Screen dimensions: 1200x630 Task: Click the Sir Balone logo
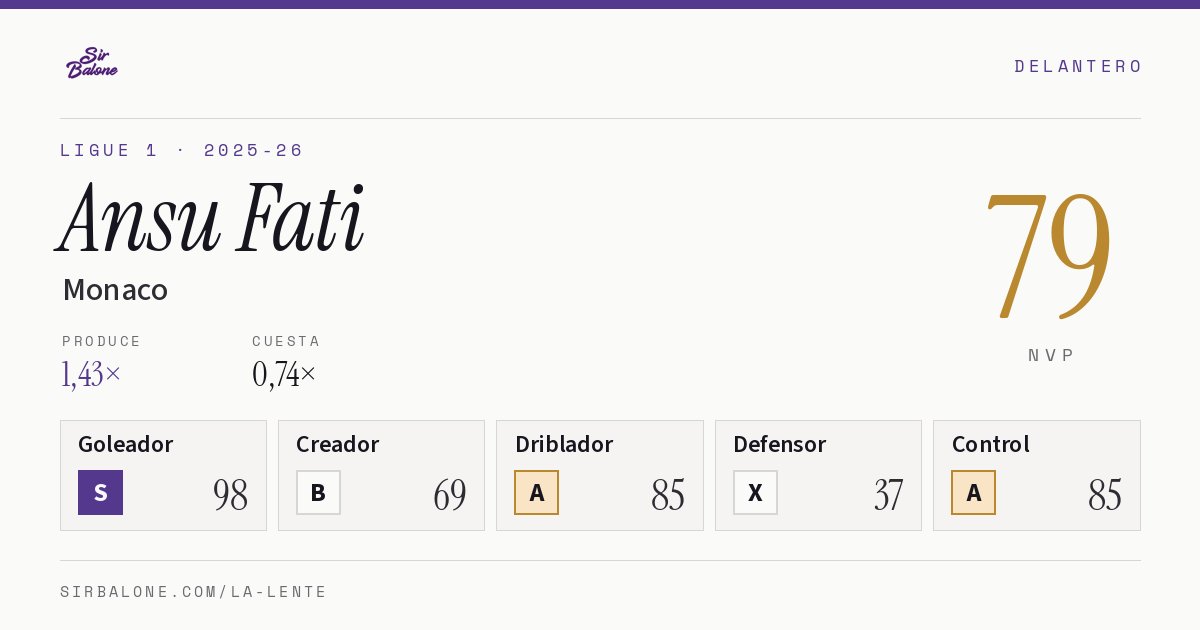click(92, 63)
